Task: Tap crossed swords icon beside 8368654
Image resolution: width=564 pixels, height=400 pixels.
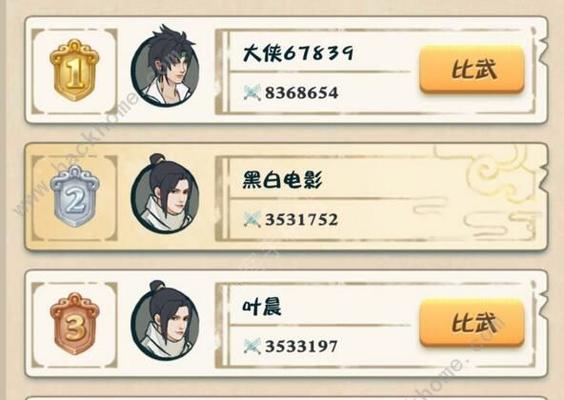Action: [x=252, y=92]
